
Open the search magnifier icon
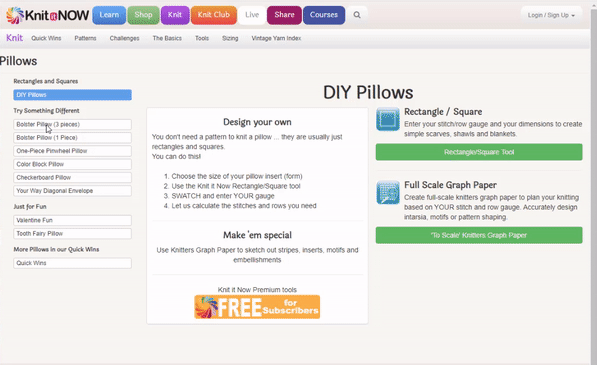coord(357,15)
